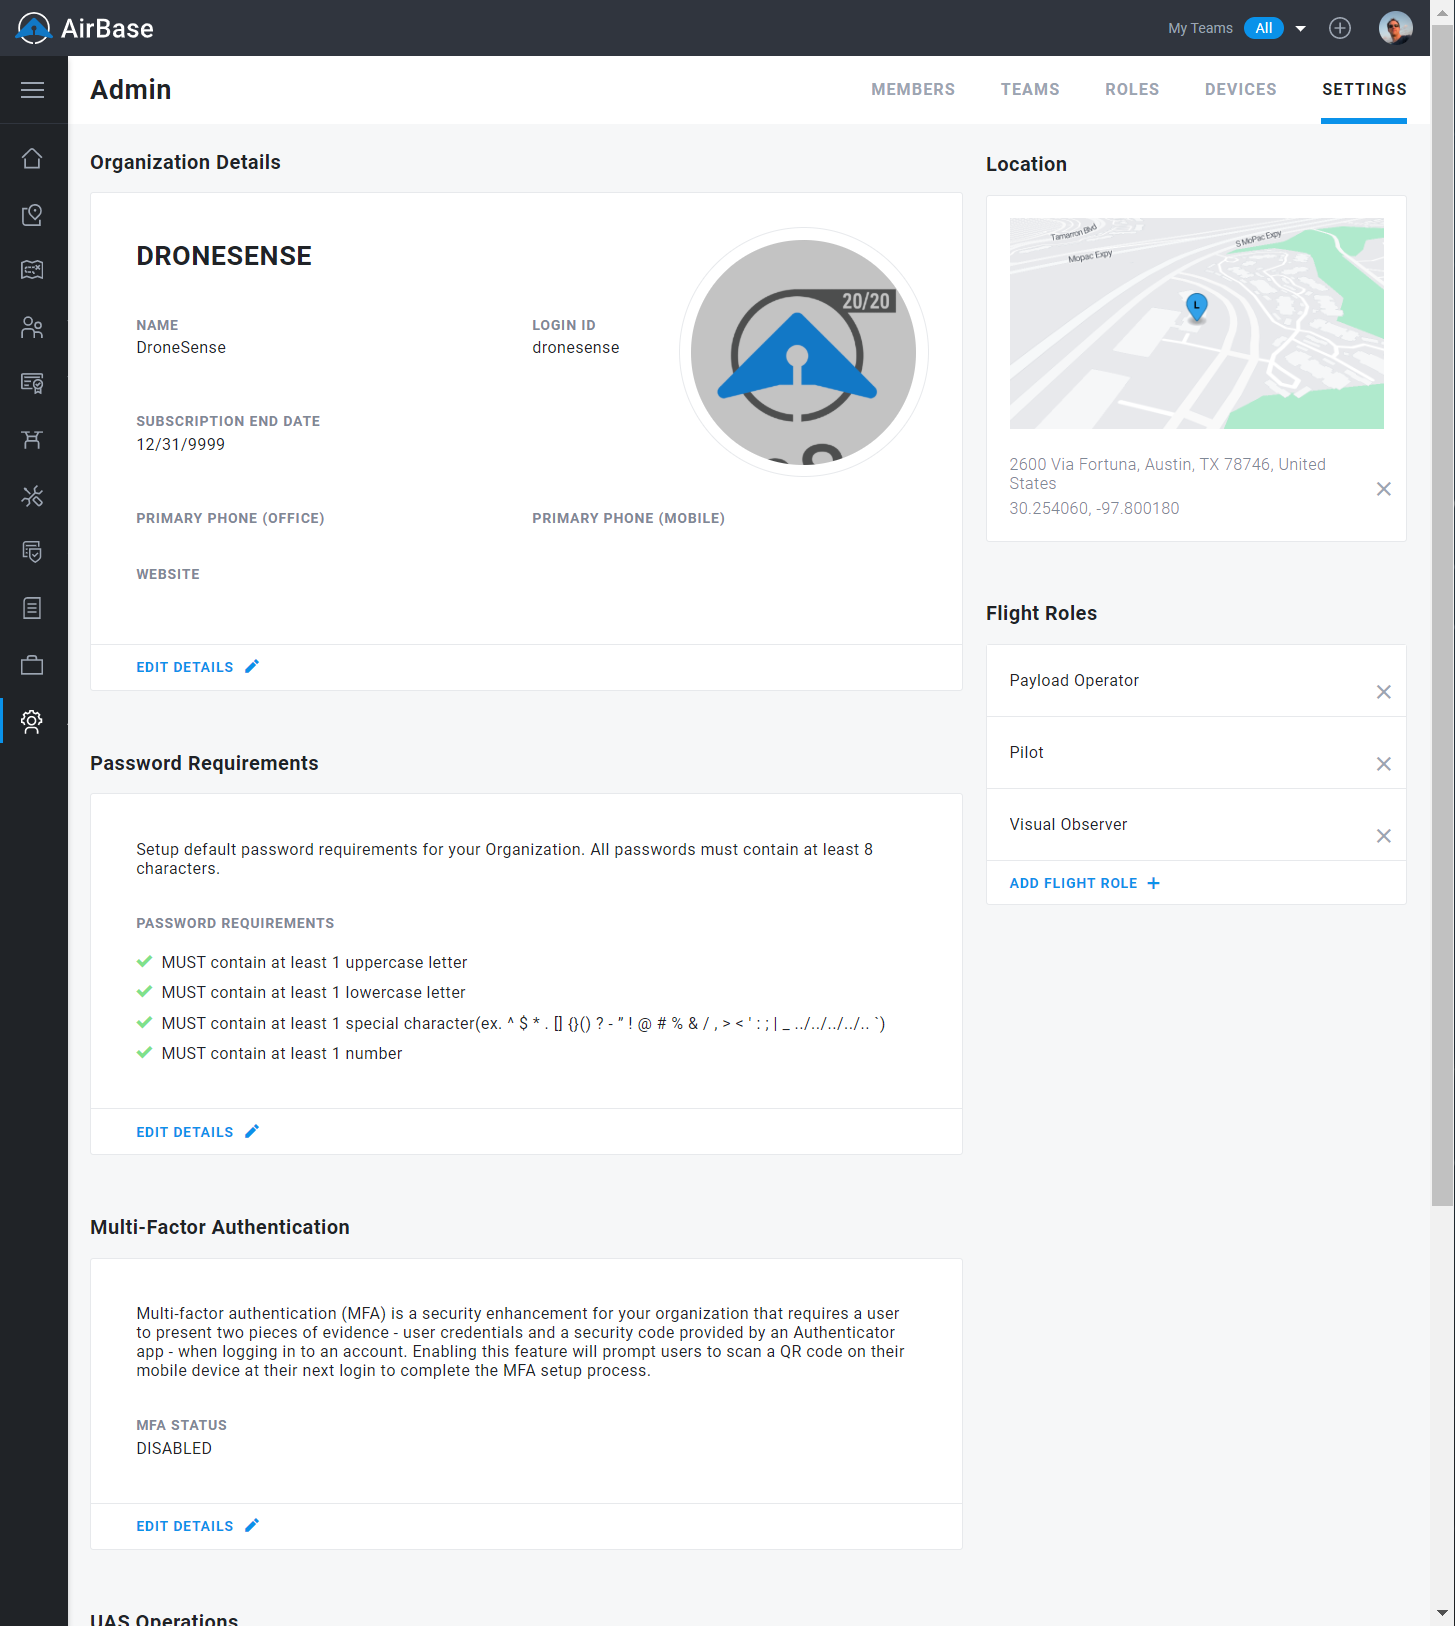Image resolution: width=1455 pixels, height=1626 pixels.
Task: Remove the location address
Action: [1384, 489]
